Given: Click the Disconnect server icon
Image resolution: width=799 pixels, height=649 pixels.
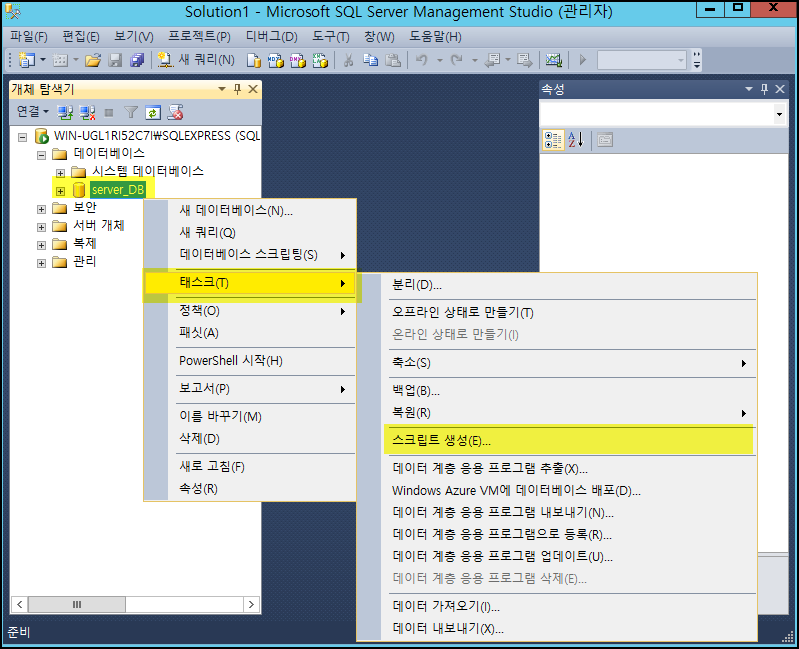Looking at the screenshot, I should point(87,112).
